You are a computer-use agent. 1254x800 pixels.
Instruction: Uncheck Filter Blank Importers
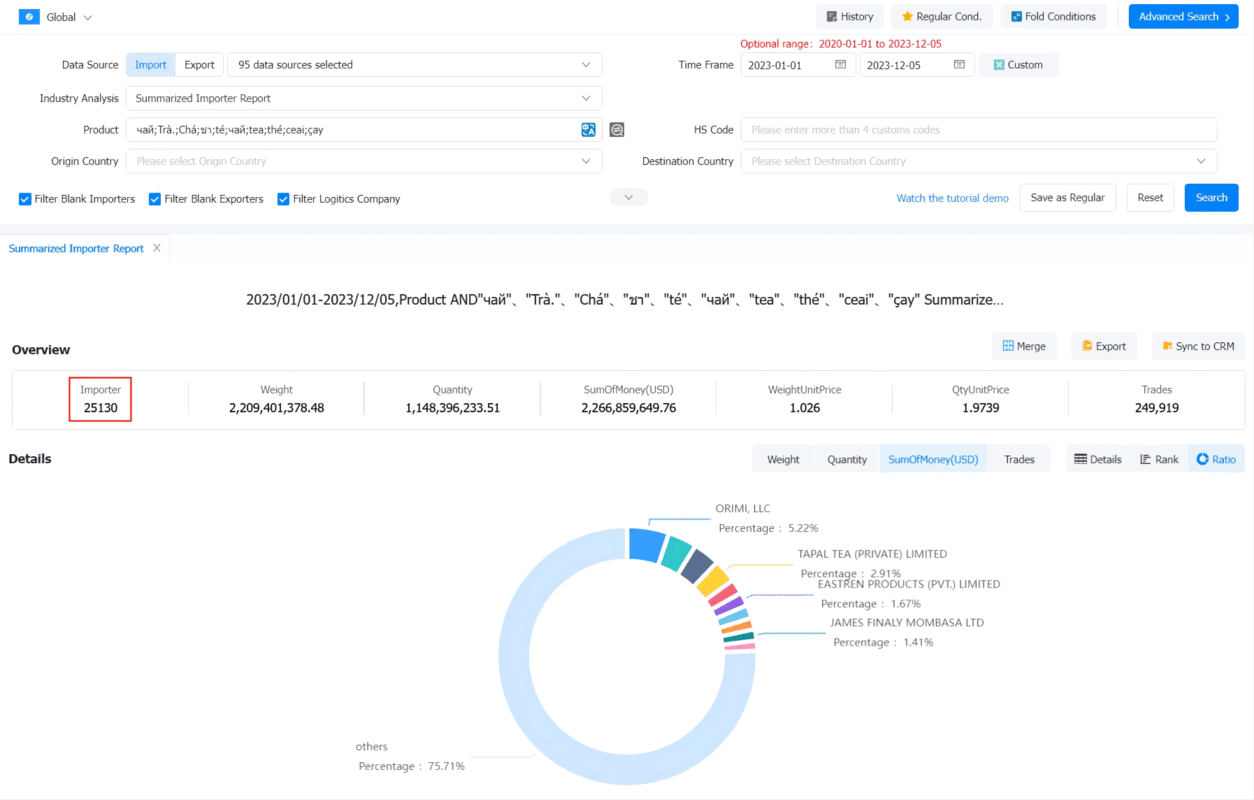coord(25,199)
